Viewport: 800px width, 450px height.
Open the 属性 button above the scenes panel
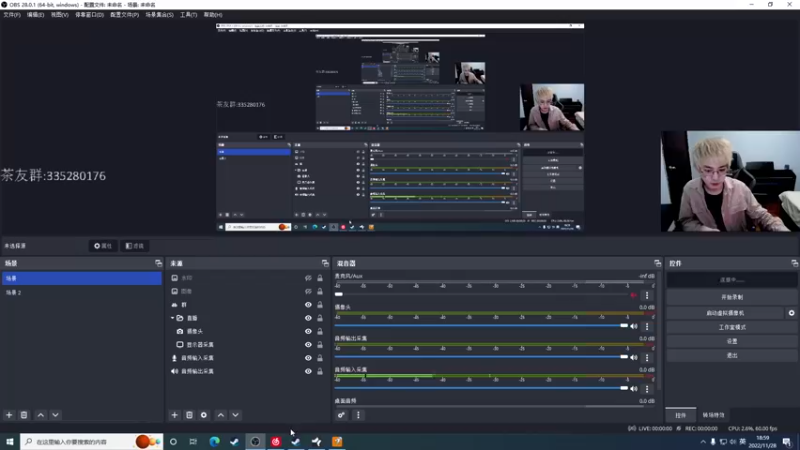click(103, 246)
